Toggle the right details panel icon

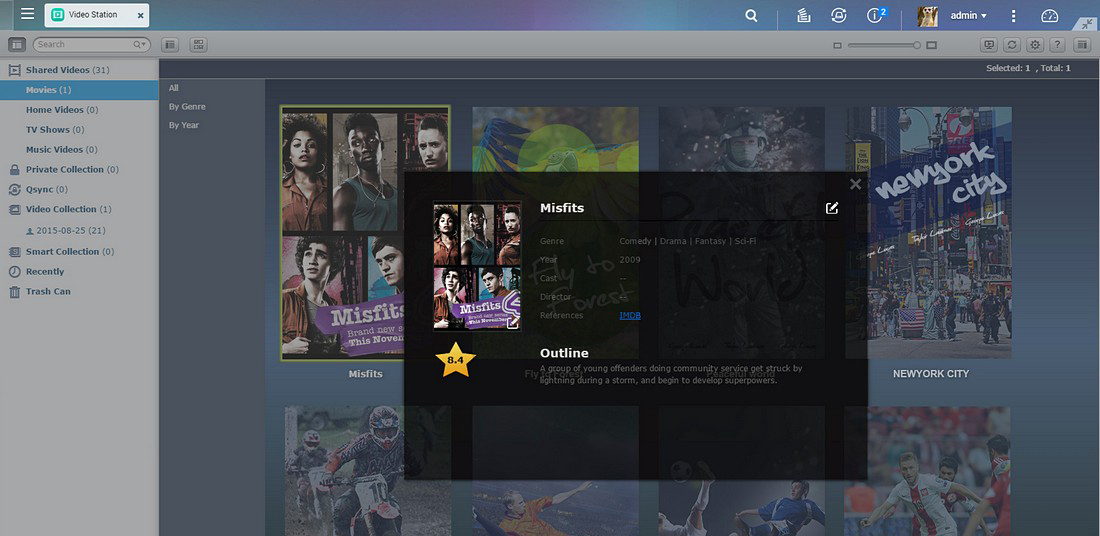tap(1081, 44)
